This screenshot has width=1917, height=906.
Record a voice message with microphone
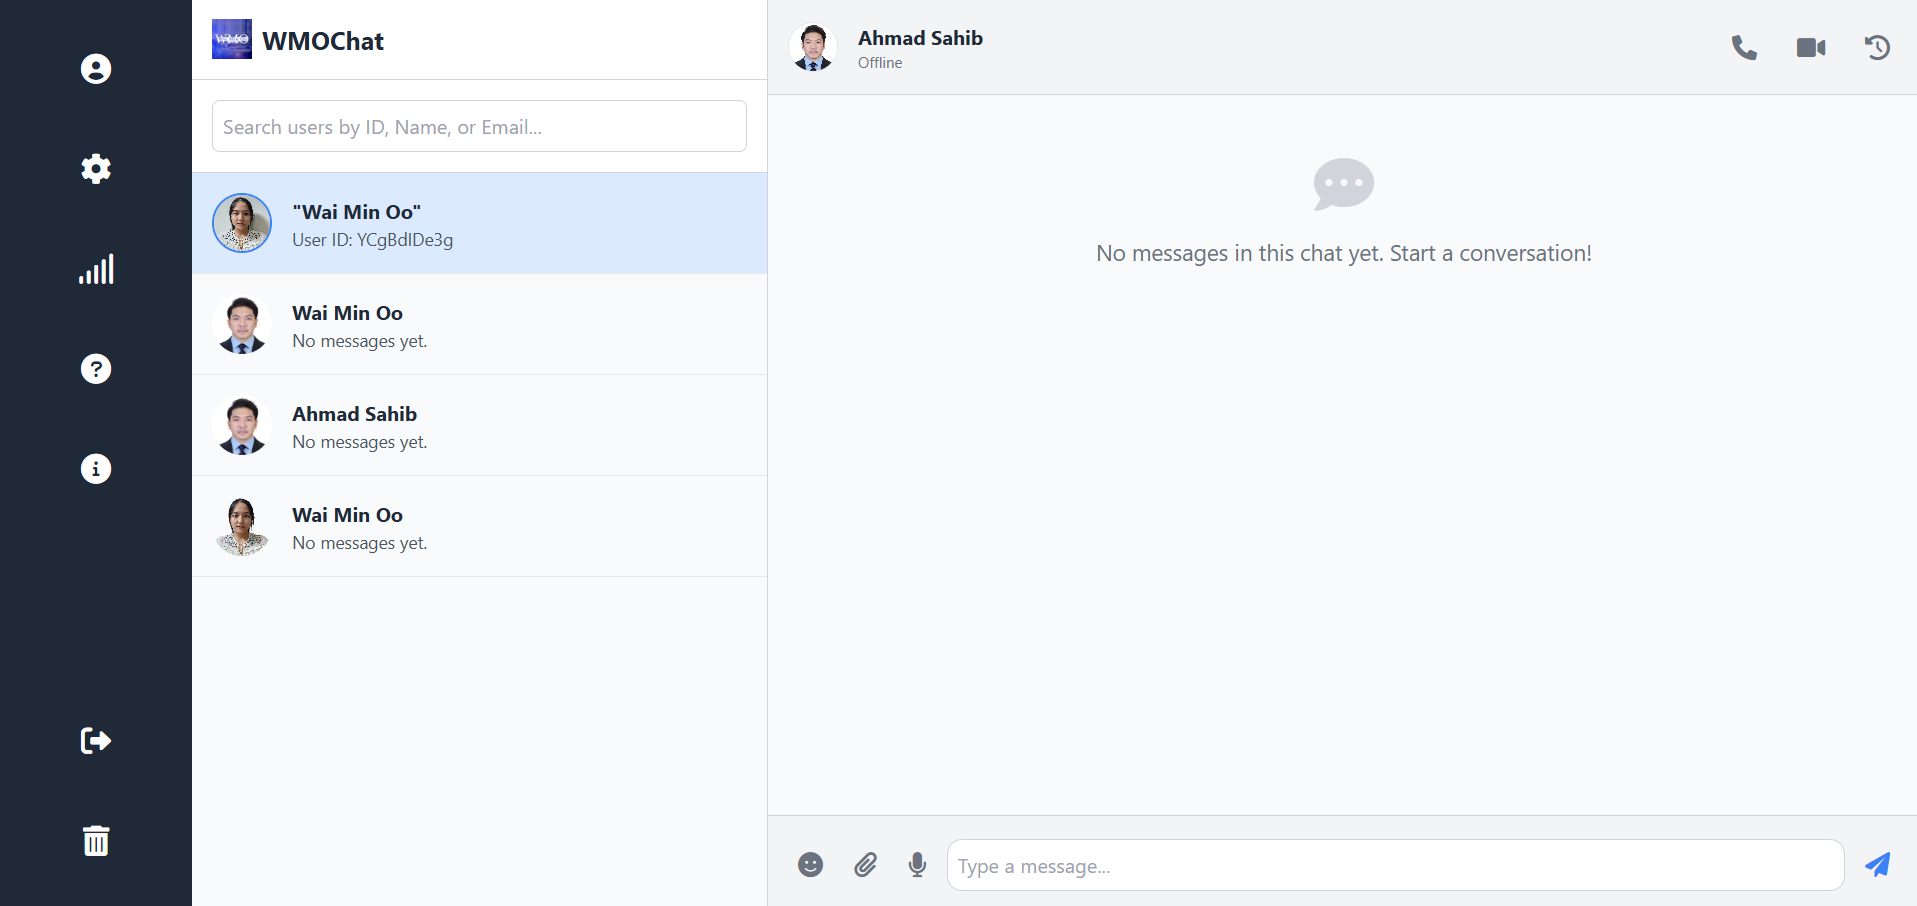point(917,865)
